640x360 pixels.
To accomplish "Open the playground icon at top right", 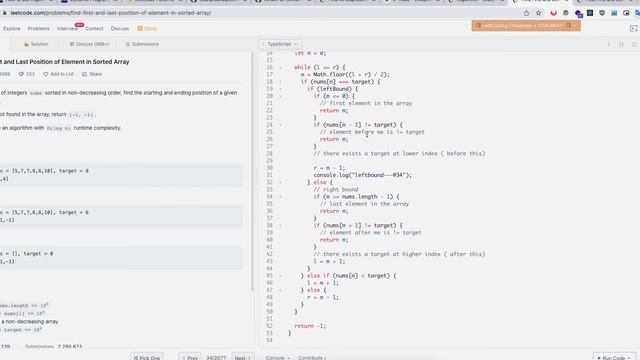I will pos(633,28).
